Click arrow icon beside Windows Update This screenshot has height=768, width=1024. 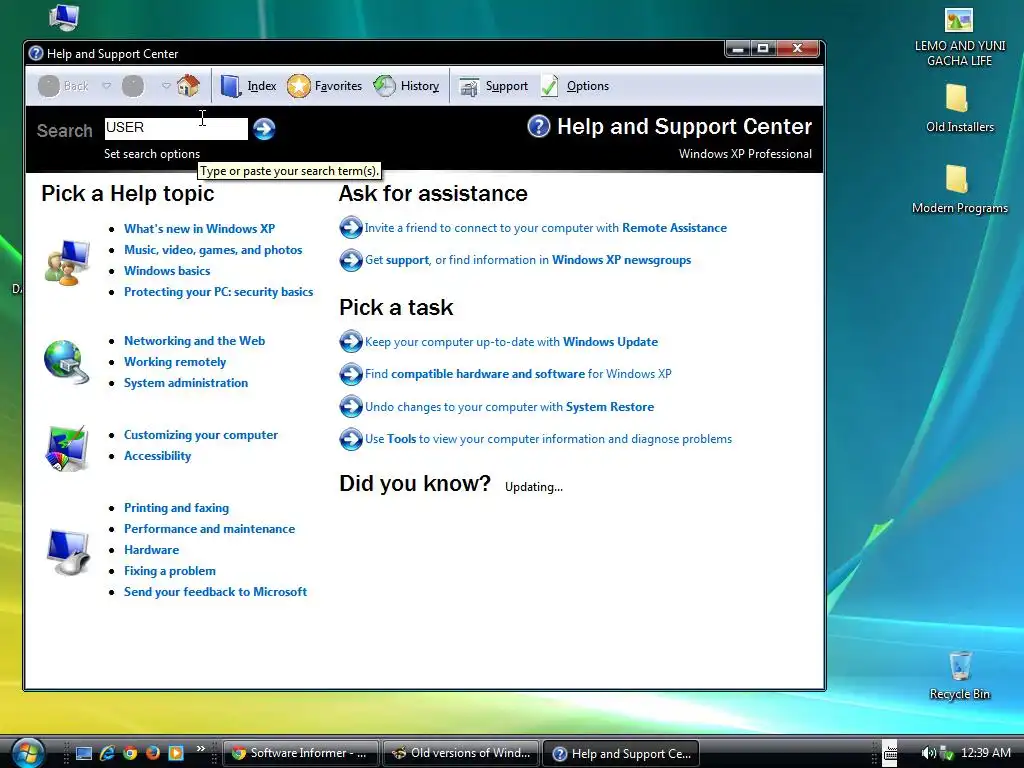tap(351, 342)
